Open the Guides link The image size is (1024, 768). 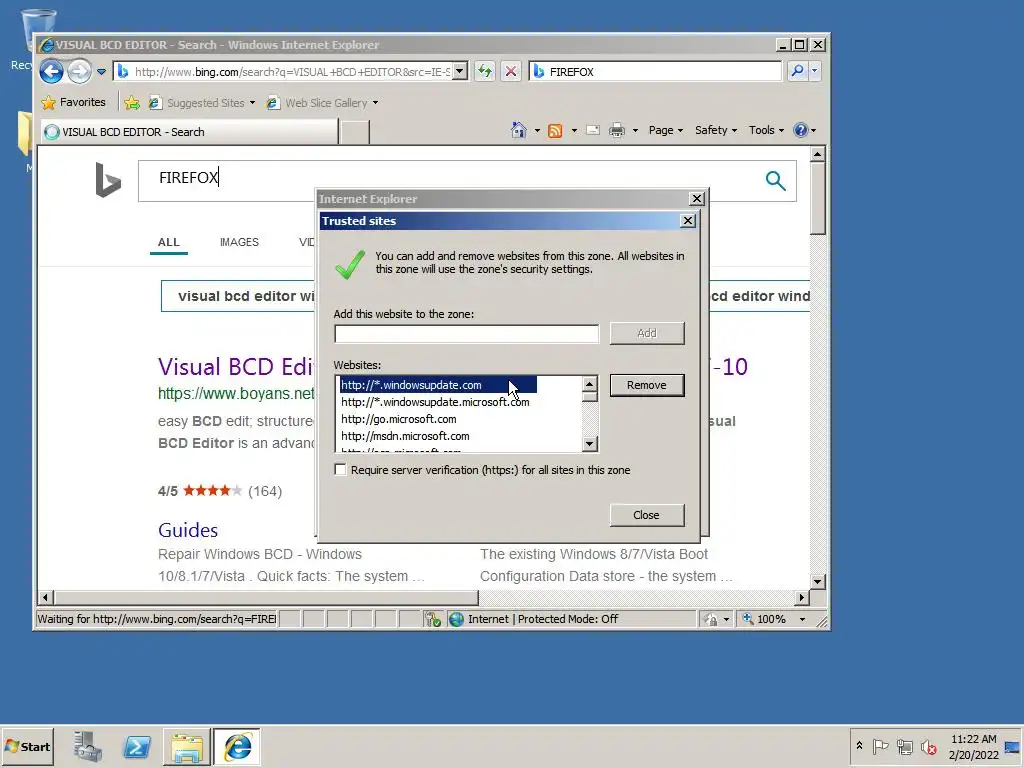click(188, 530)
